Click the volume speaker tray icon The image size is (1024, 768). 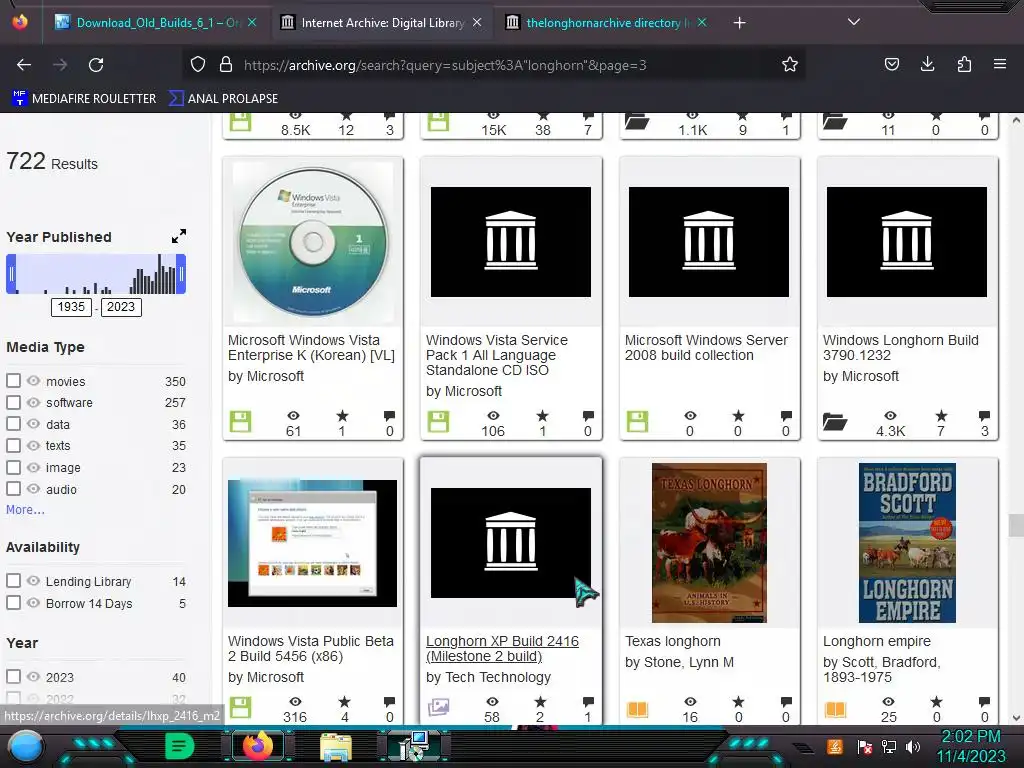point(913,746)
